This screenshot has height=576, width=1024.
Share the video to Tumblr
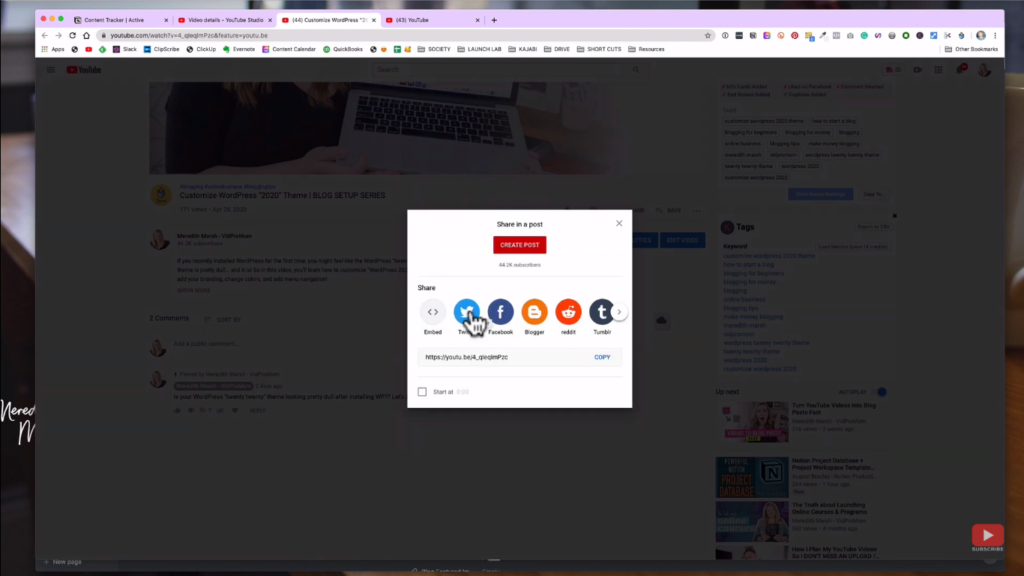pyautogui.click(x=601, y=312)
